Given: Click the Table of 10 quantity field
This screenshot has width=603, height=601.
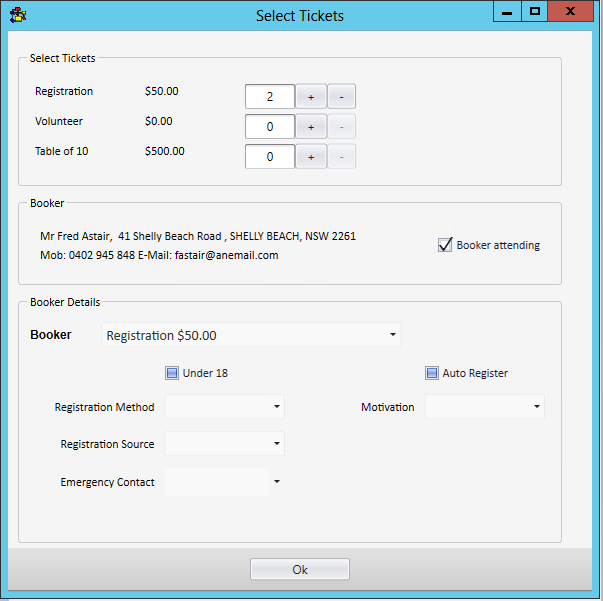Looking at the screenshot, I should tap(270, 157).
